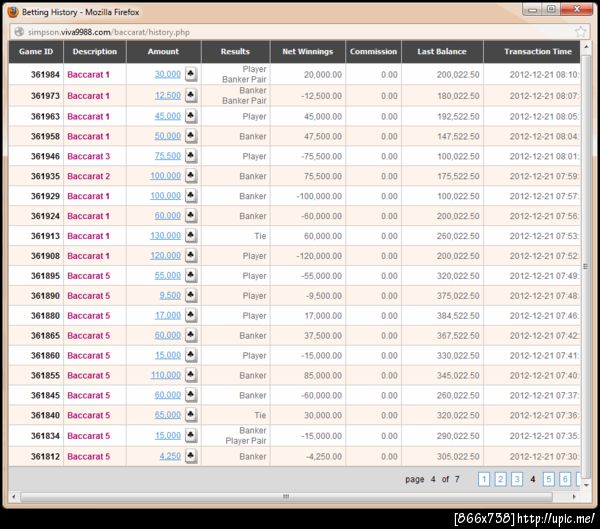
Task: Click the Amount column header
Action: [163, 52]
